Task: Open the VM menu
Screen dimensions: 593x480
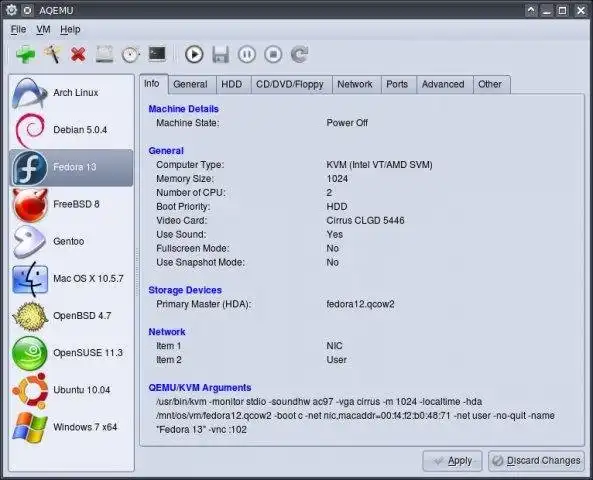Action: (x=43, y=30)
